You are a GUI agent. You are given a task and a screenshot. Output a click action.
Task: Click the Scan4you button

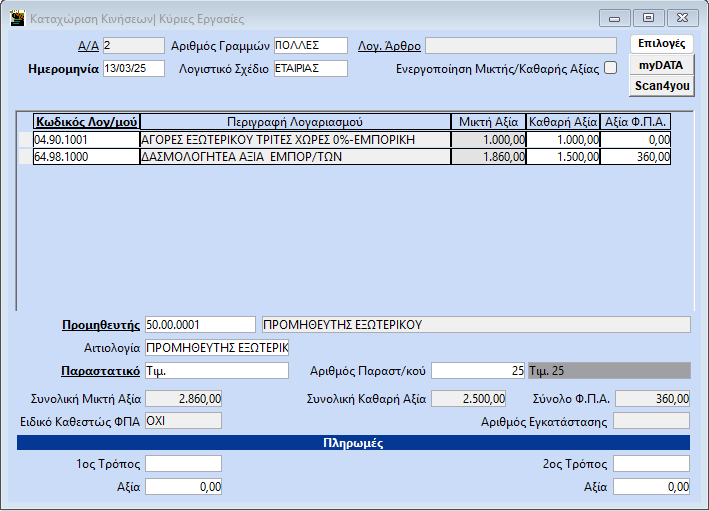662,86
